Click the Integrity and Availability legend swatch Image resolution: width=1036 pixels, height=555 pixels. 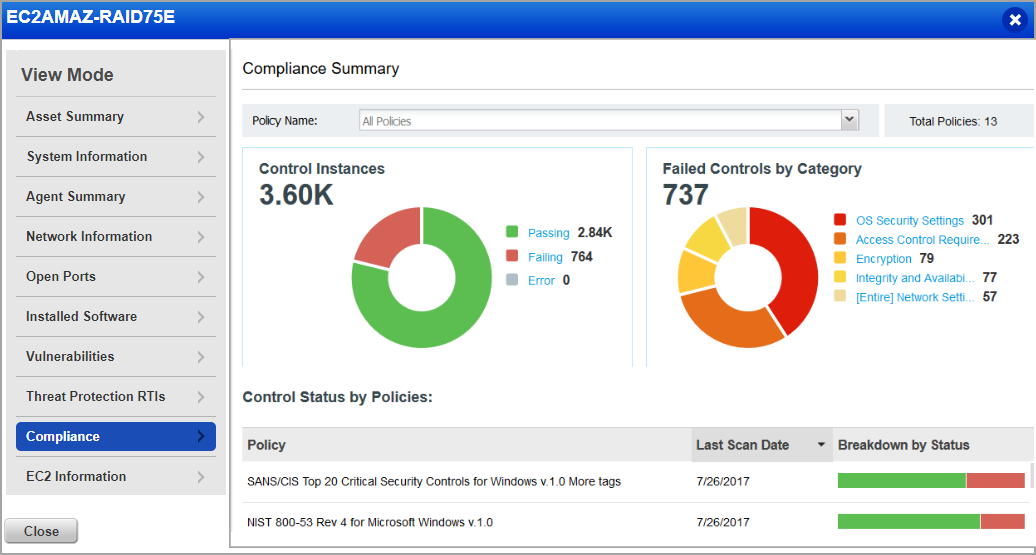coord(840,278)
